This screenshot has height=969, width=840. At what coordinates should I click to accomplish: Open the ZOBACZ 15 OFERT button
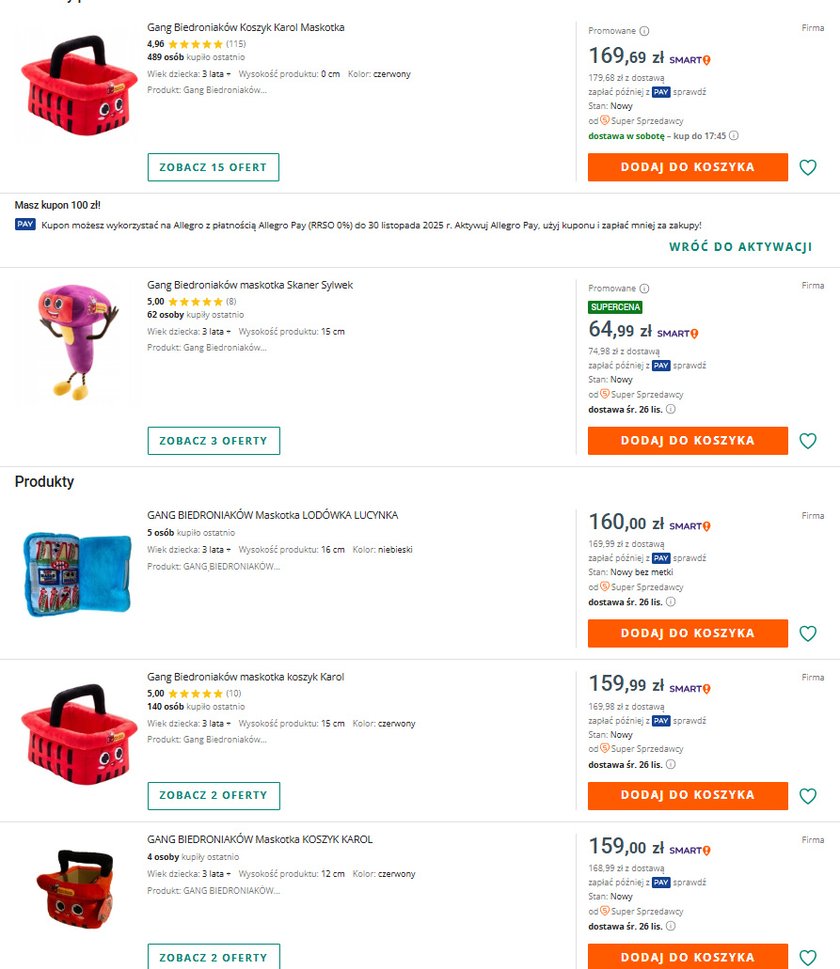pyautogui.click(x=213, y=167)
